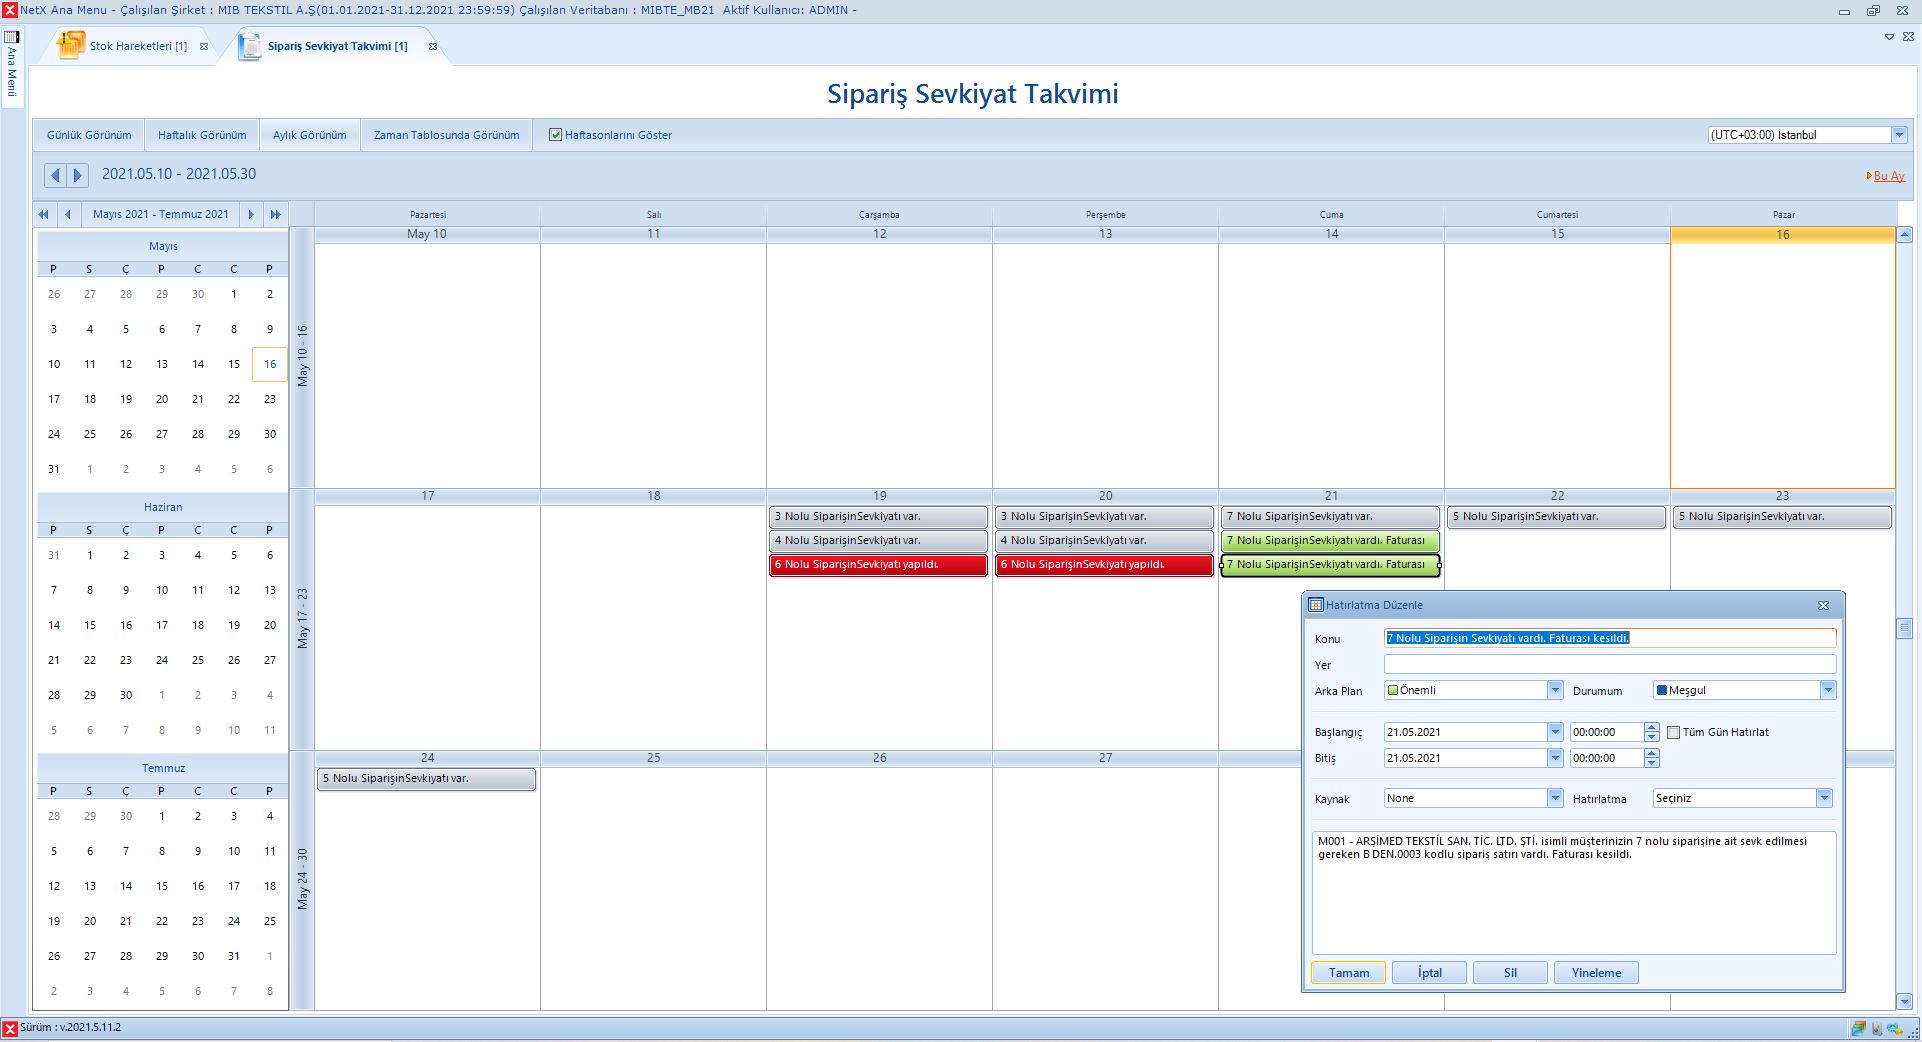Close the Stok Hareketleri tab with its x icon

coord(204,47)
